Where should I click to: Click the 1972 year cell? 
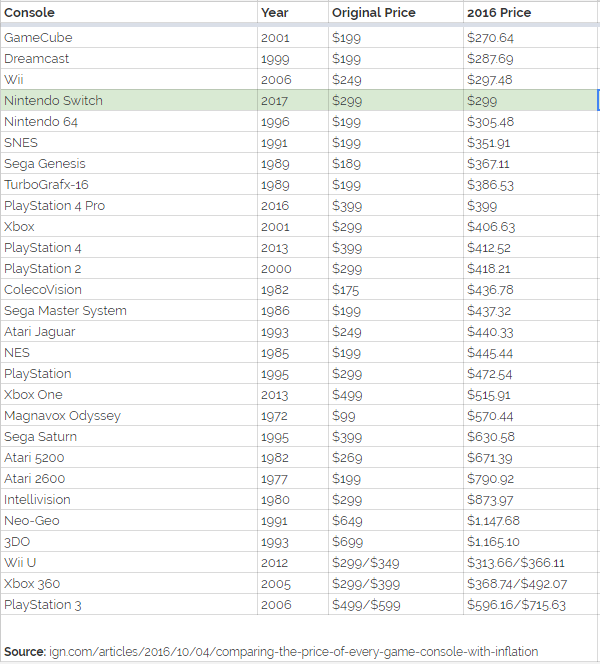[x=293, y=415]
